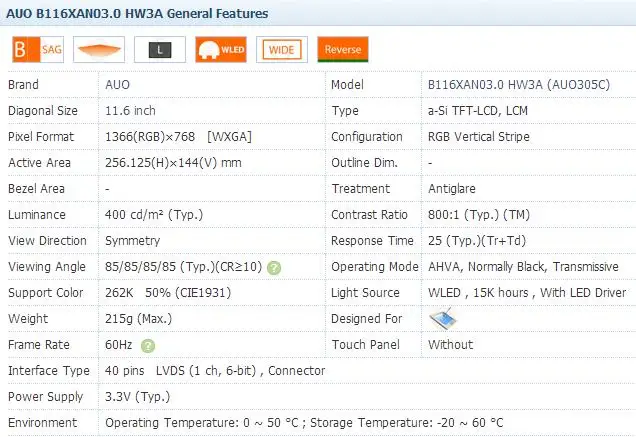Select response time 25 (Typ.)(Tr+Td)
This screenshot has height=437, width=636.
coord(477,241)
